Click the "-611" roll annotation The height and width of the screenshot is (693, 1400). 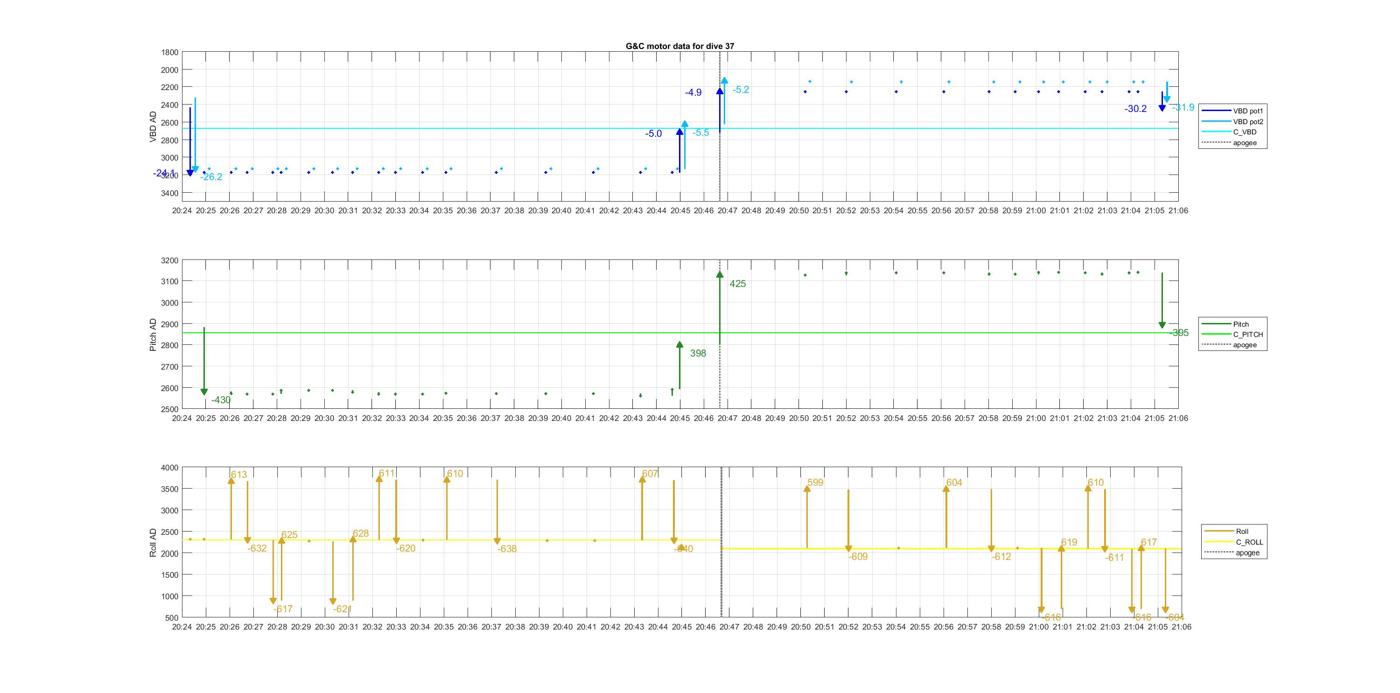pyautogui.click(x=1115, y=557)
